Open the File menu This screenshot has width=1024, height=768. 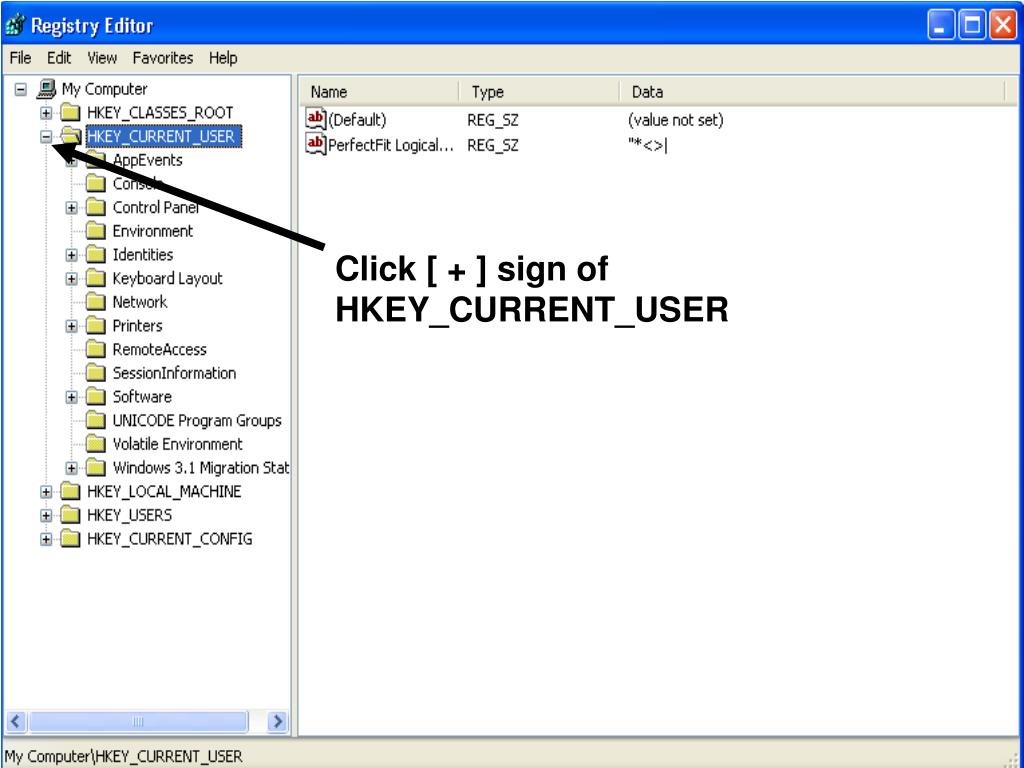click(20, 58)
